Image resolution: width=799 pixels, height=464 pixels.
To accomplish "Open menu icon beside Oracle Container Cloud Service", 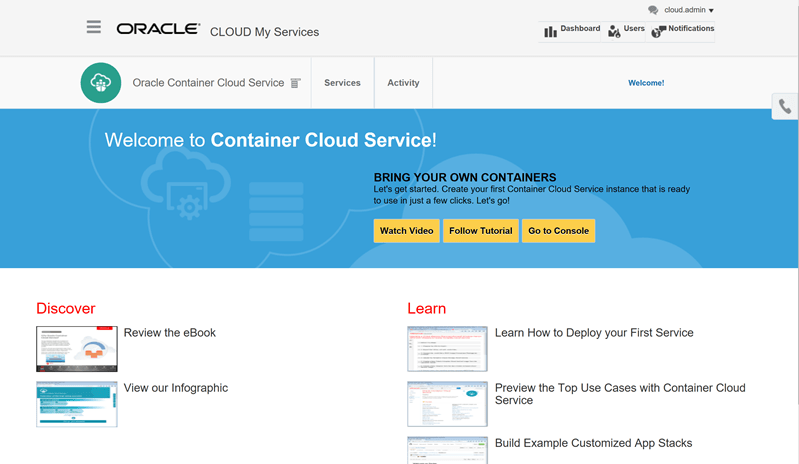I will coord(295,83).
